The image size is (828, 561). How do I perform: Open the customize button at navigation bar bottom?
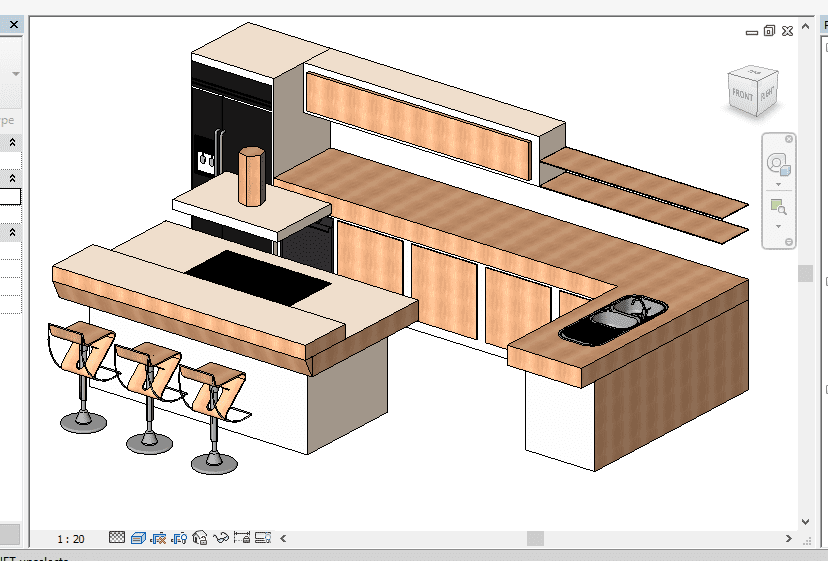coord(788,242)
